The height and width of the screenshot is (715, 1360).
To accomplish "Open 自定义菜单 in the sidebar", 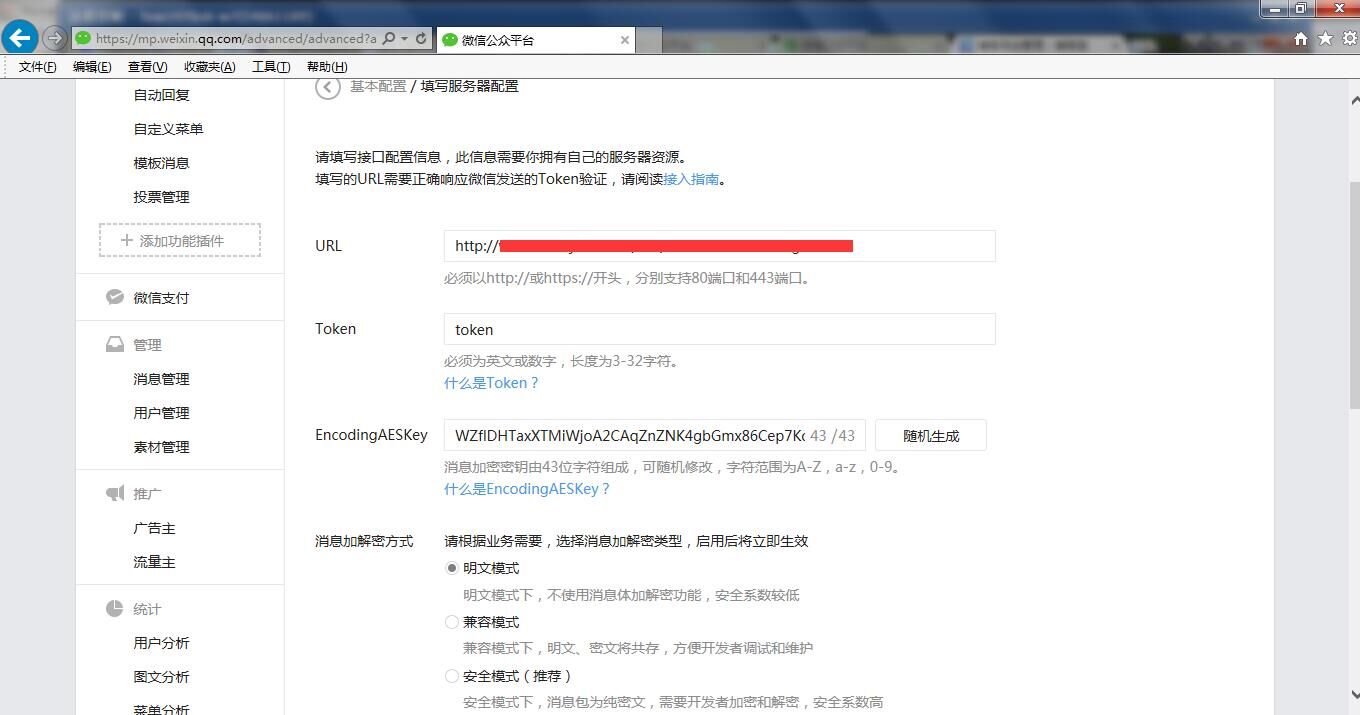I will click(169, 129).
